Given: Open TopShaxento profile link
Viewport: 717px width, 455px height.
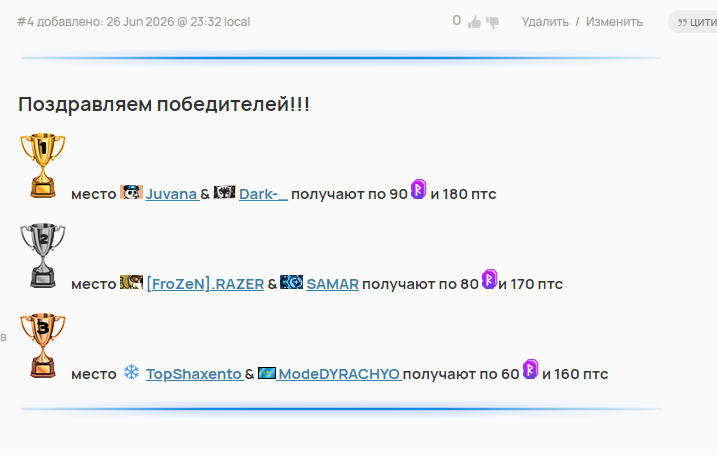Looking at the screenshot, I should coord(195,374).
